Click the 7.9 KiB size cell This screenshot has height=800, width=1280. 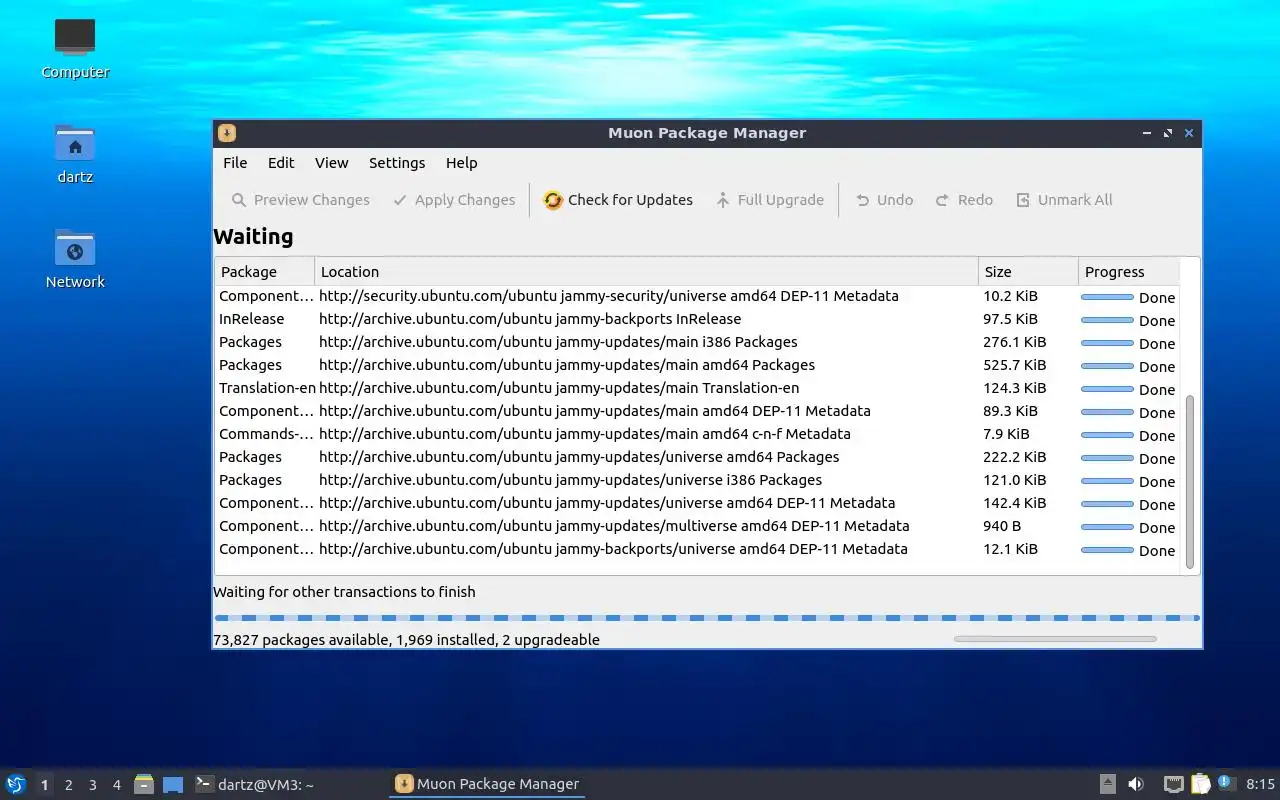point(1006,434)
